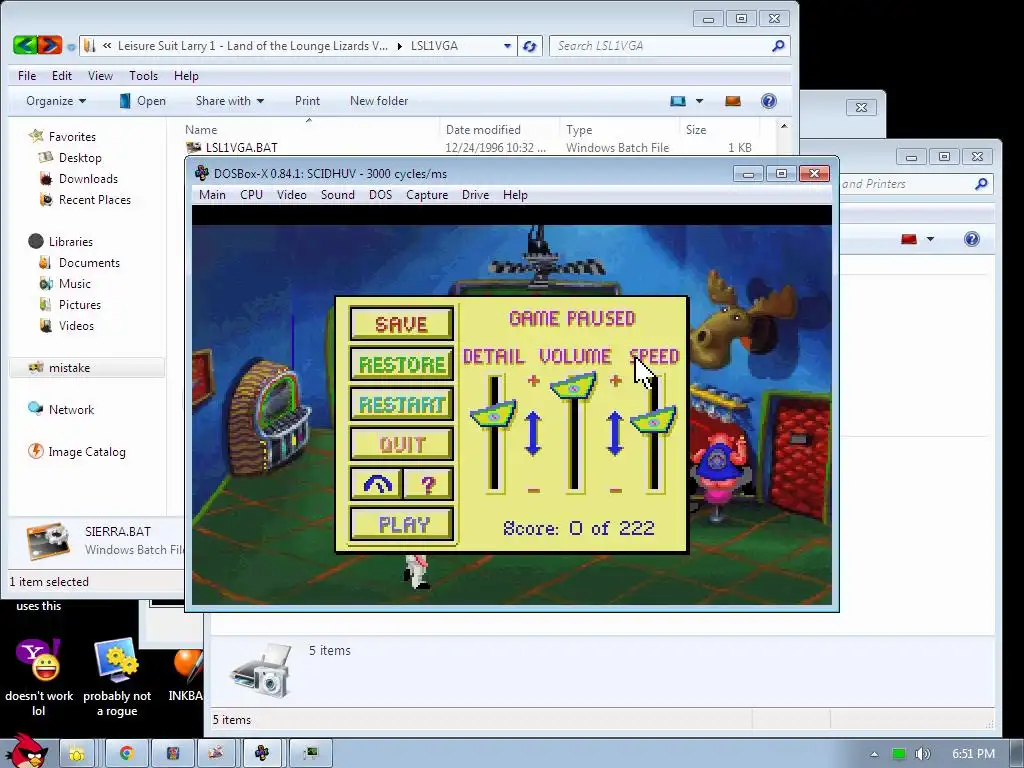Open the Video menu in DOSBox-X
Screen dimensions: 1024x768
pyautogui.click(x=291, y=195)
